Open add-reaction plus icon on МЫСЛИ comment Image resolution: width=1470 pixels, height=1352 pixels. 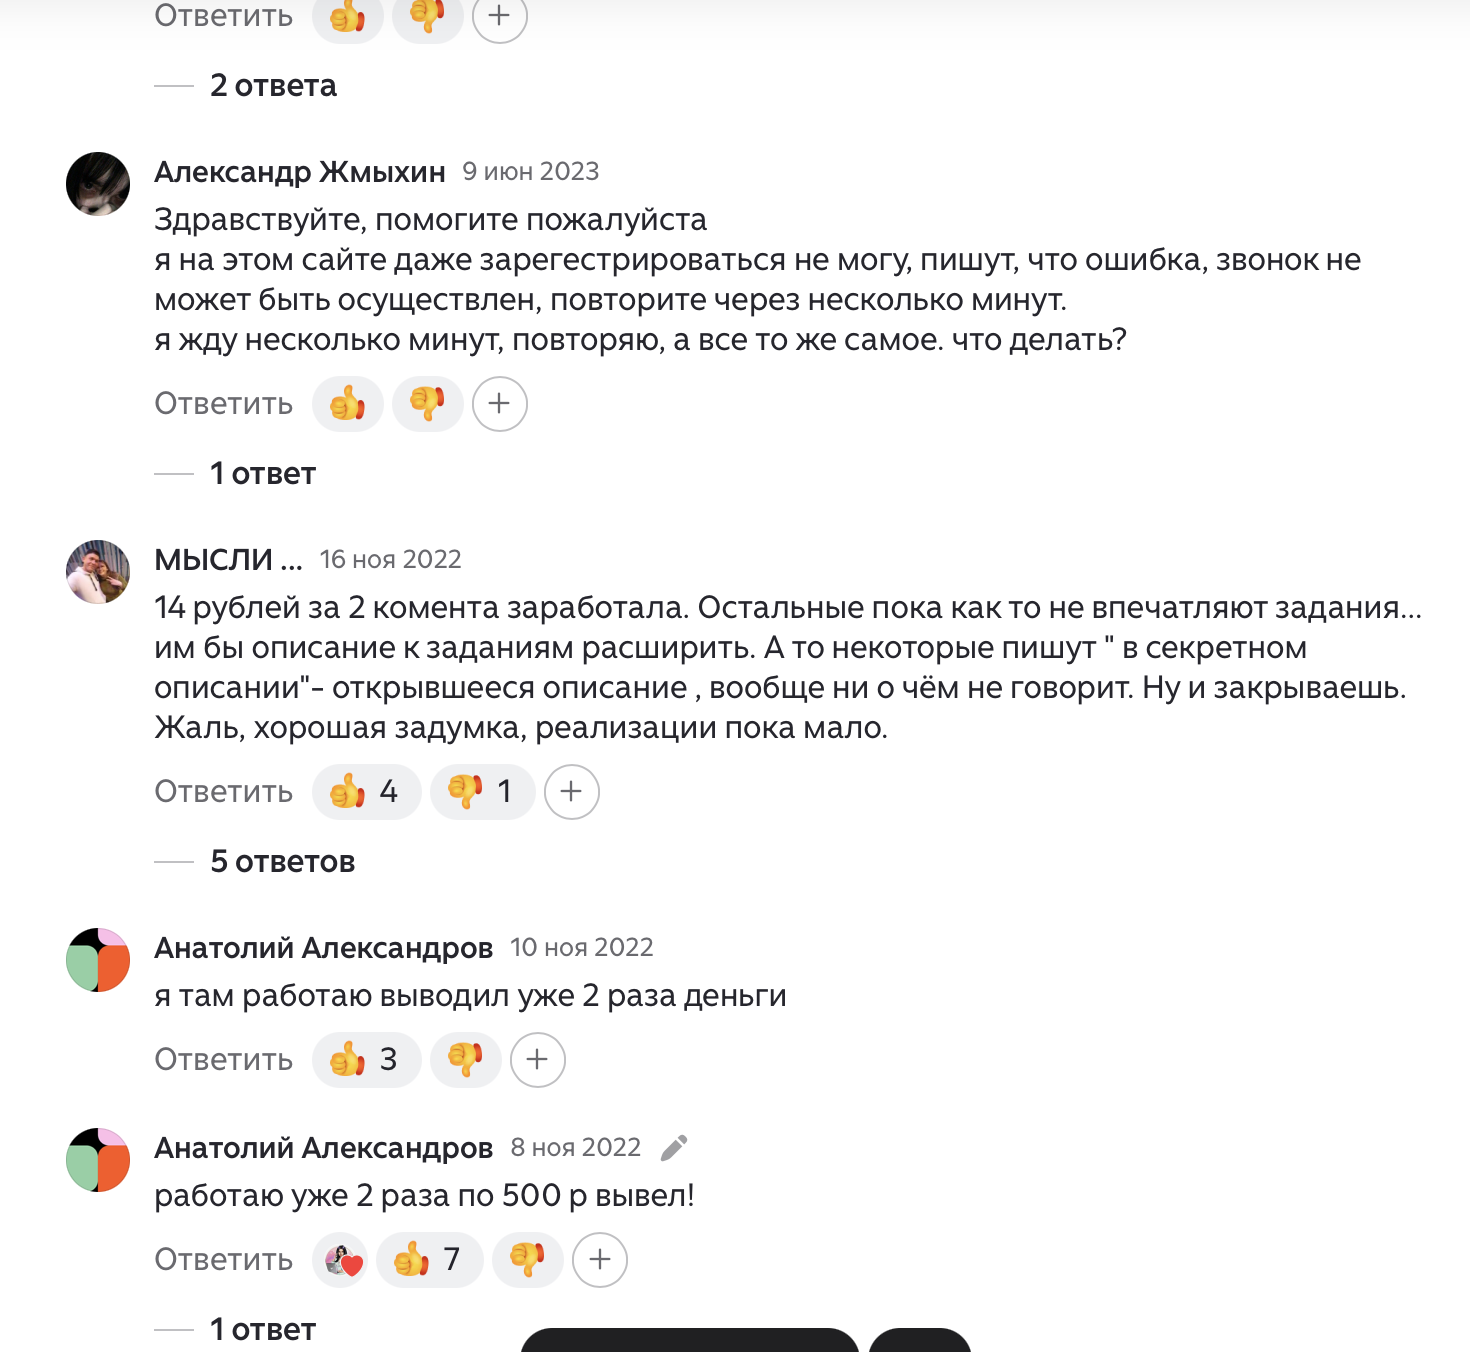click(570, 791)
